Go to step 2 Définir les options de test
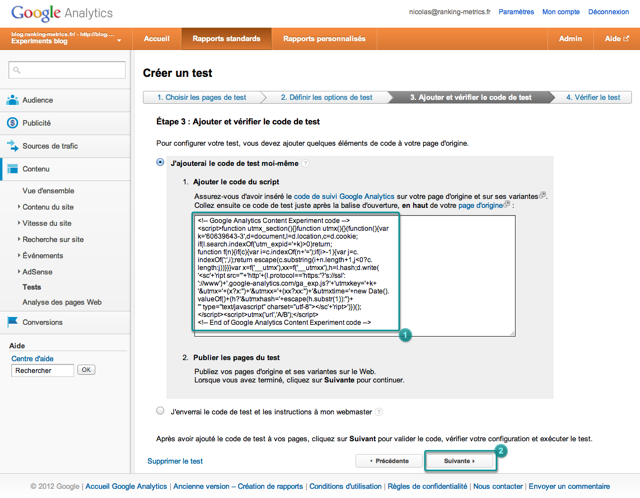640x498 pixels. [327, 97]
